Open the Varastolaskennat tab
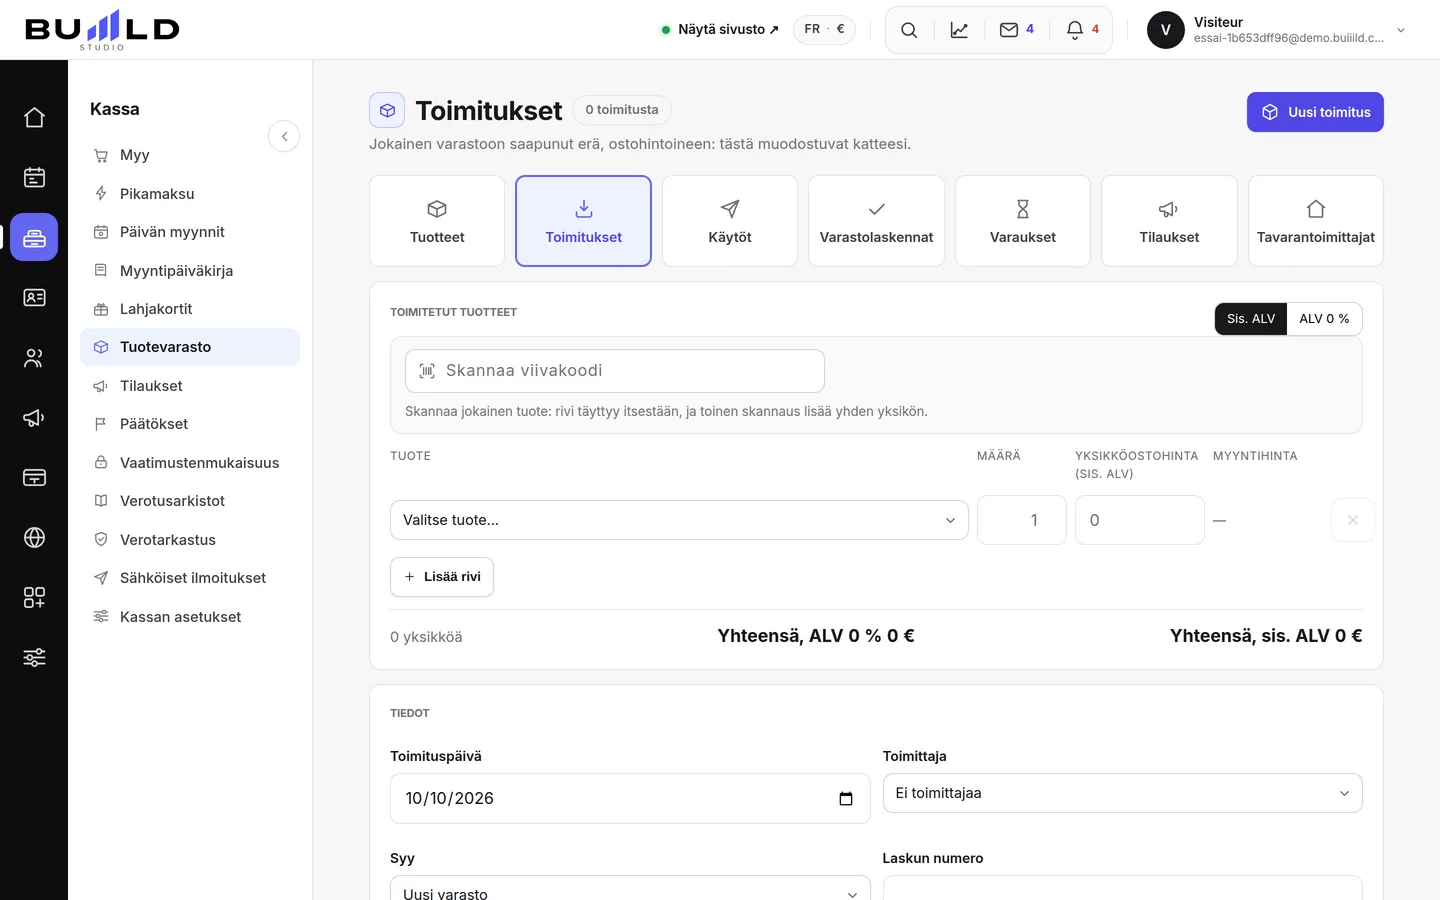 [x=876, y=221]
